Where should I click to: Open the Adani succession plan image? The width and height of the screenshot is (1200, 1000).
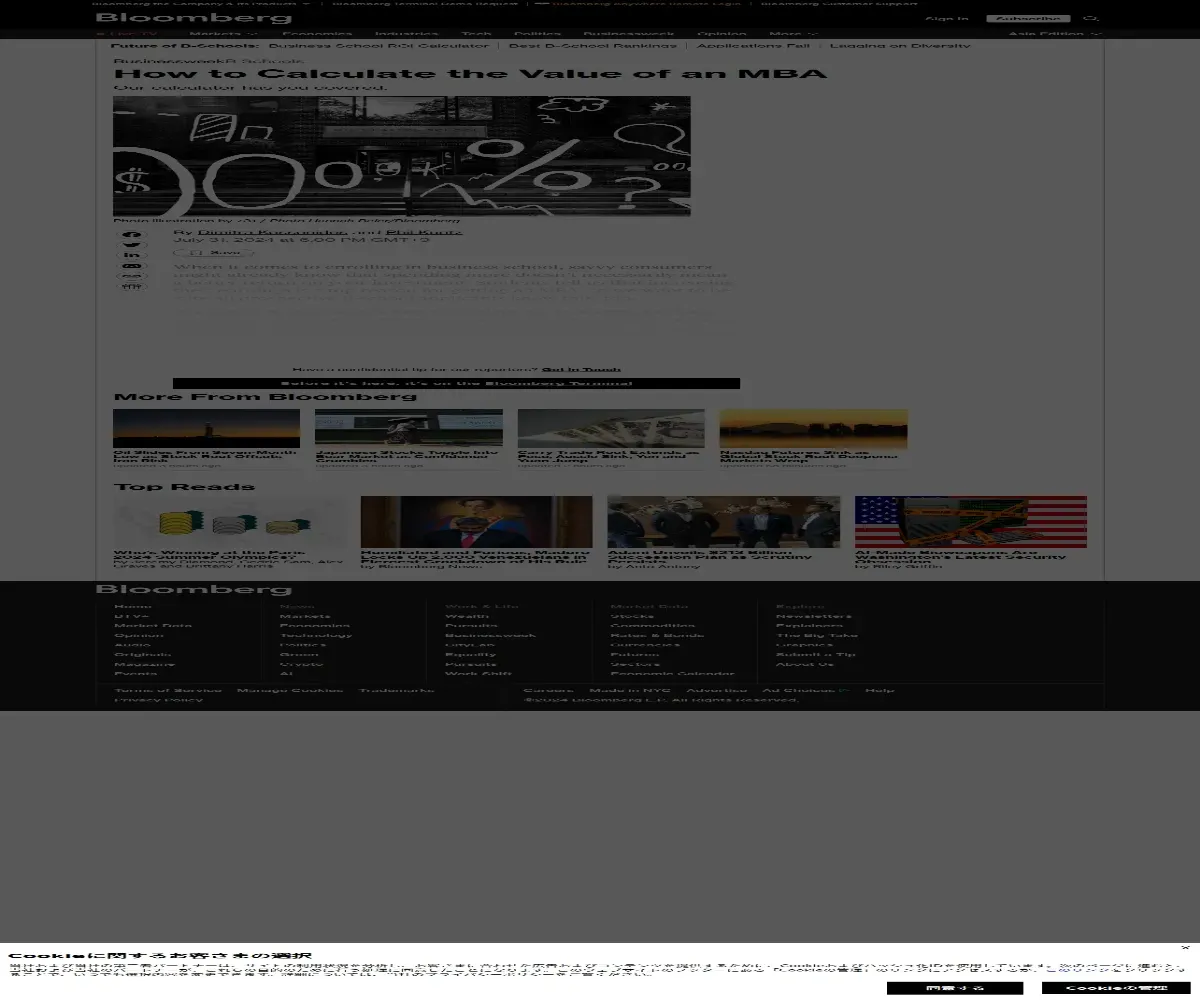[x=724, y=521]
